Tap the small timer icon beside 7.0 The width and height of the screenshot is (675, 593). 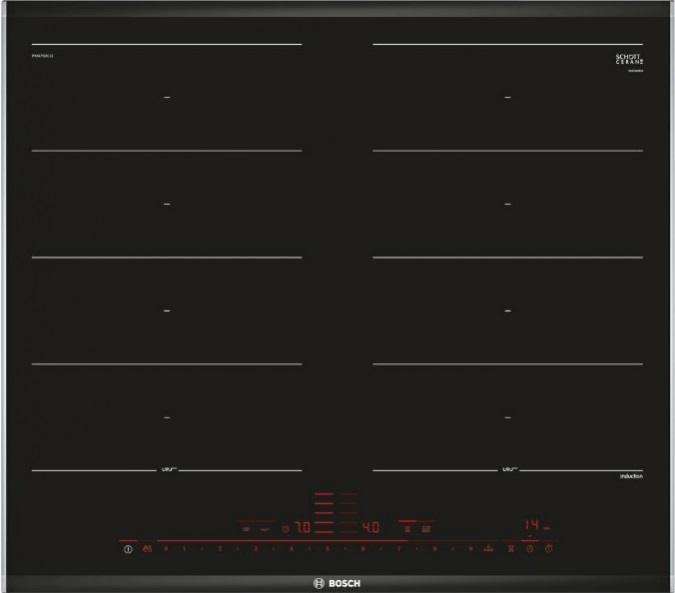(283, 528)
